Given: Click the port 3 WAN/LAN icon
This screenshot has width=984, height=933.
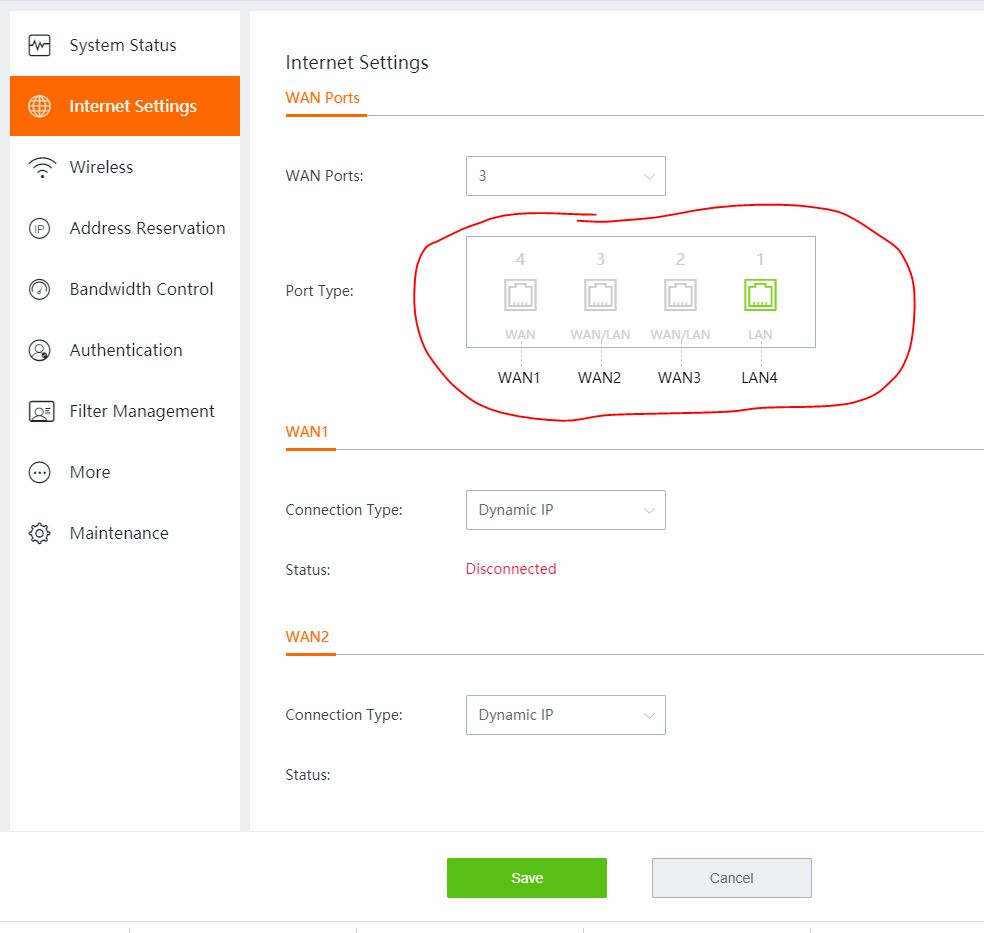Looking at the screenshot, I should pyautogui.click(x=600, y=295).
